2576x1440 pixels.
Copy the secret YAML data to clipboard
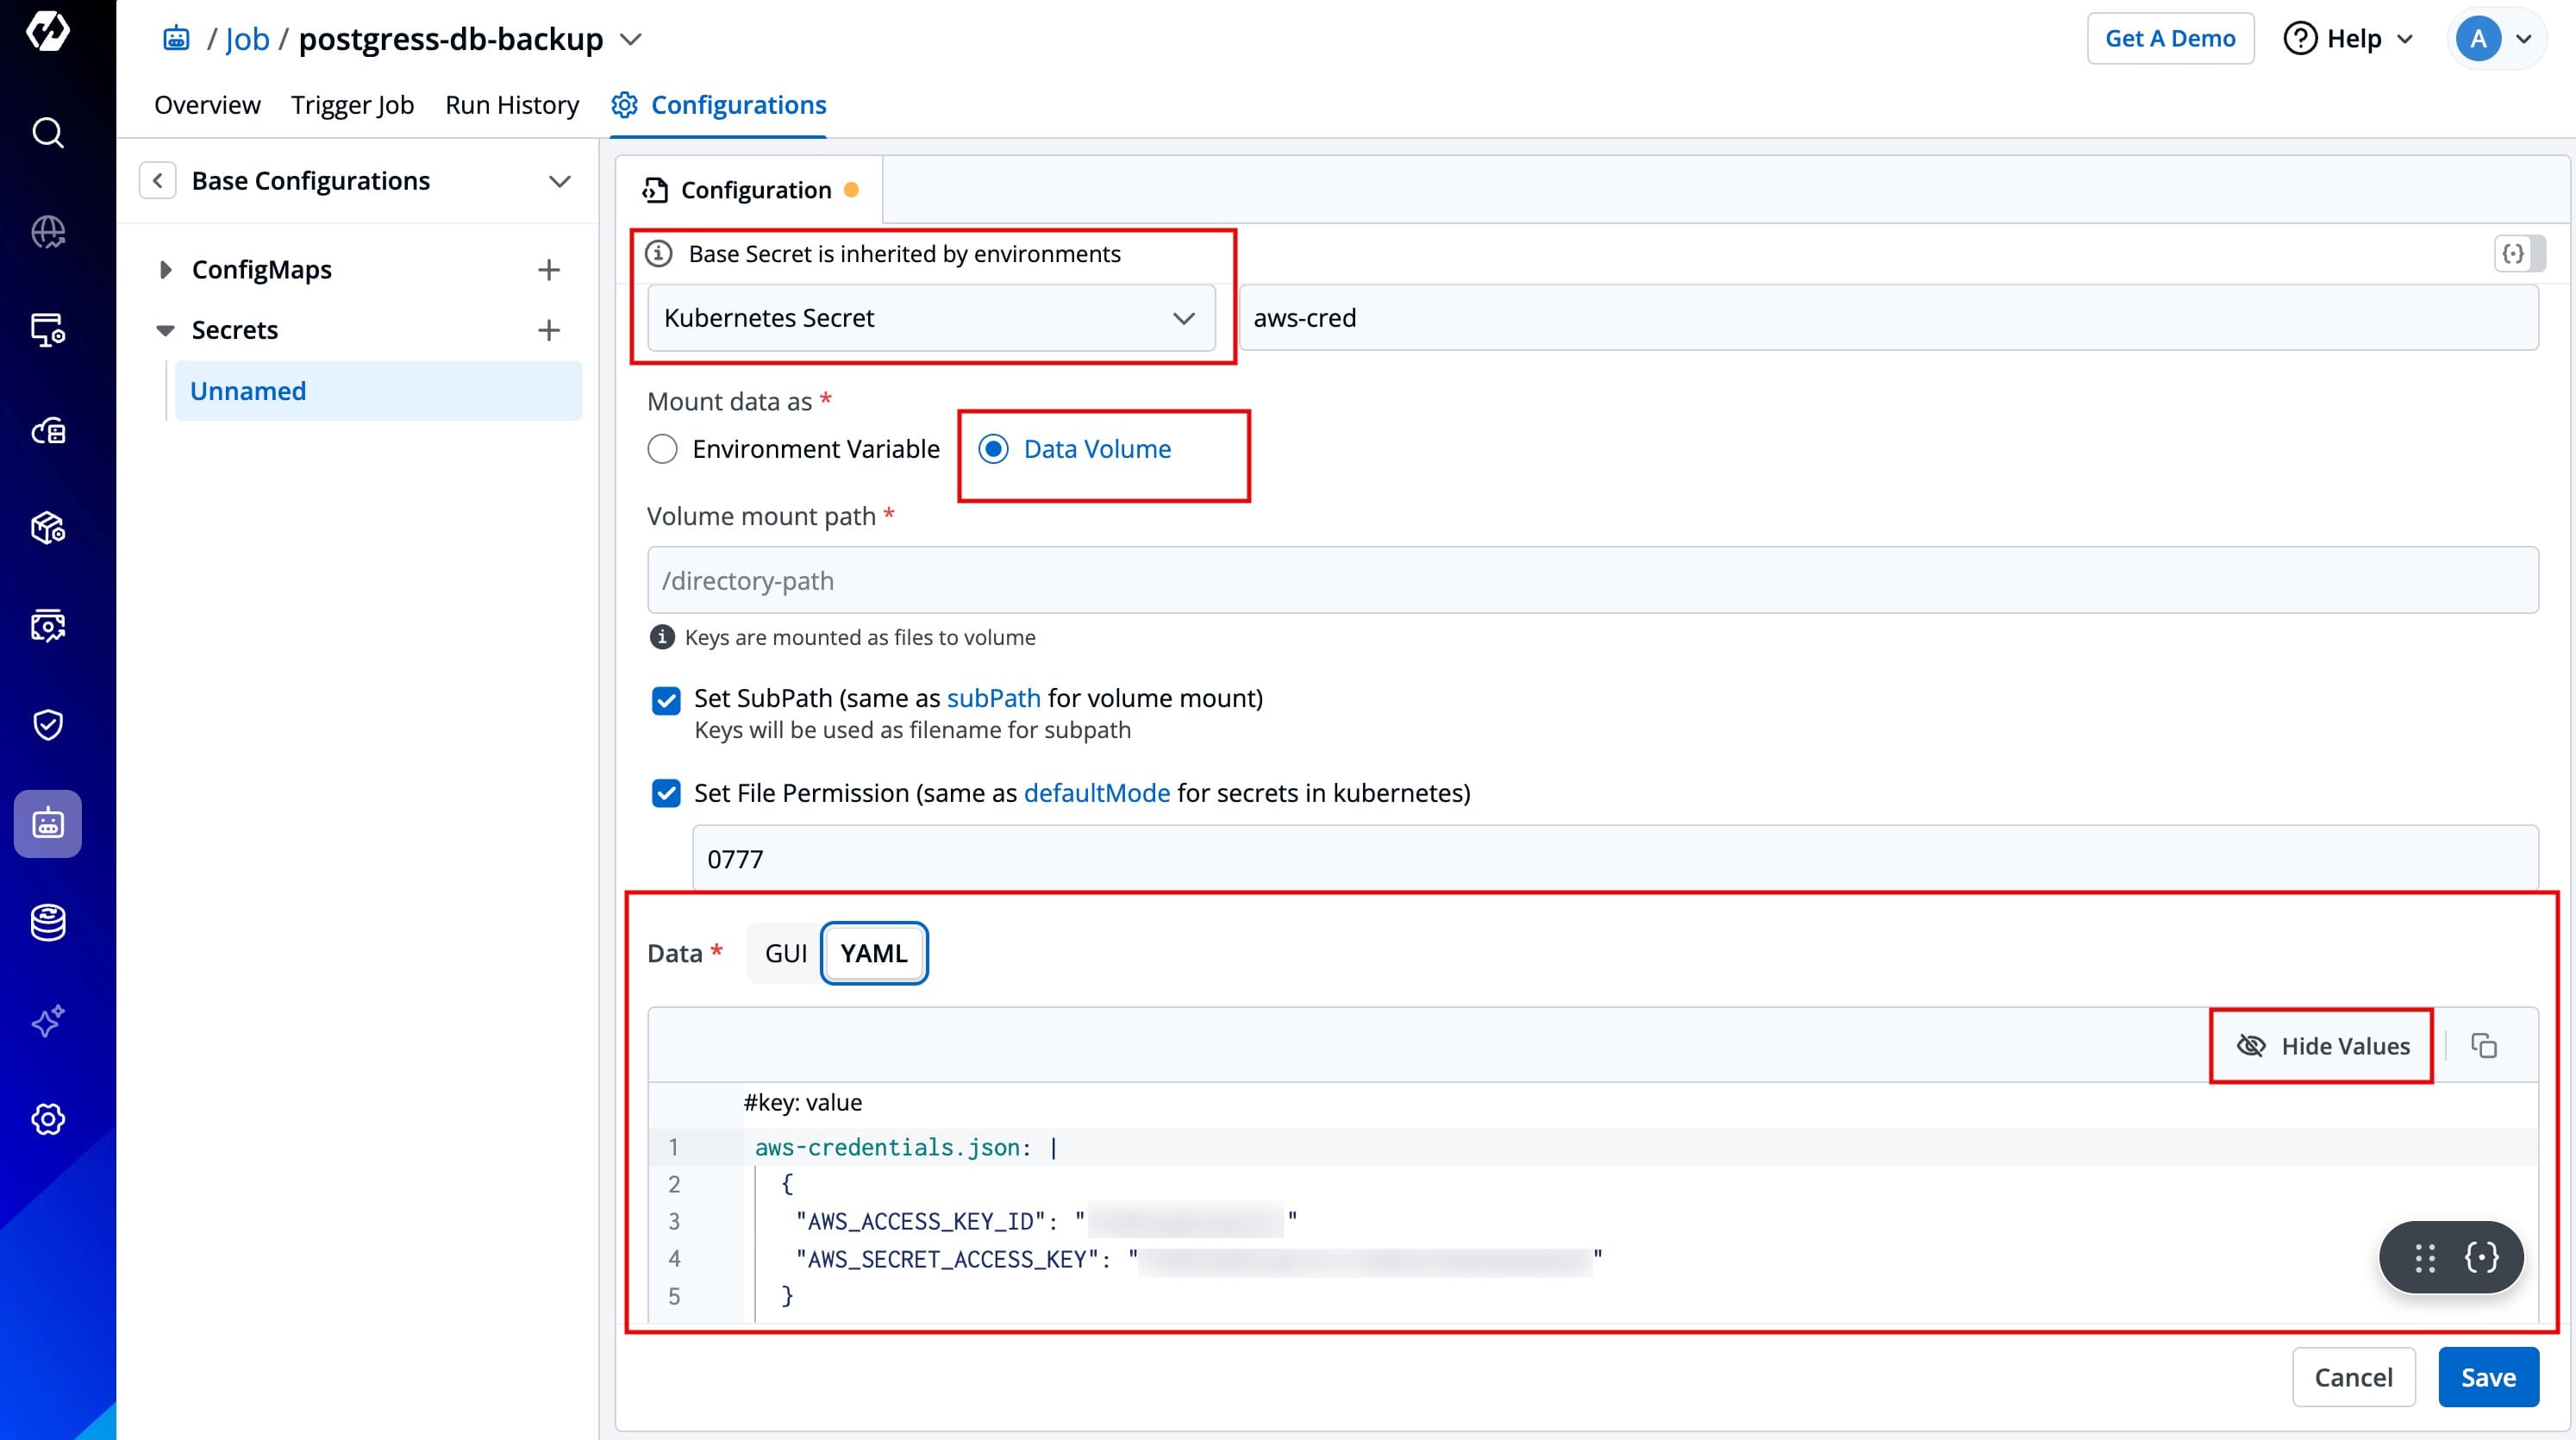coord(2484,1046)
